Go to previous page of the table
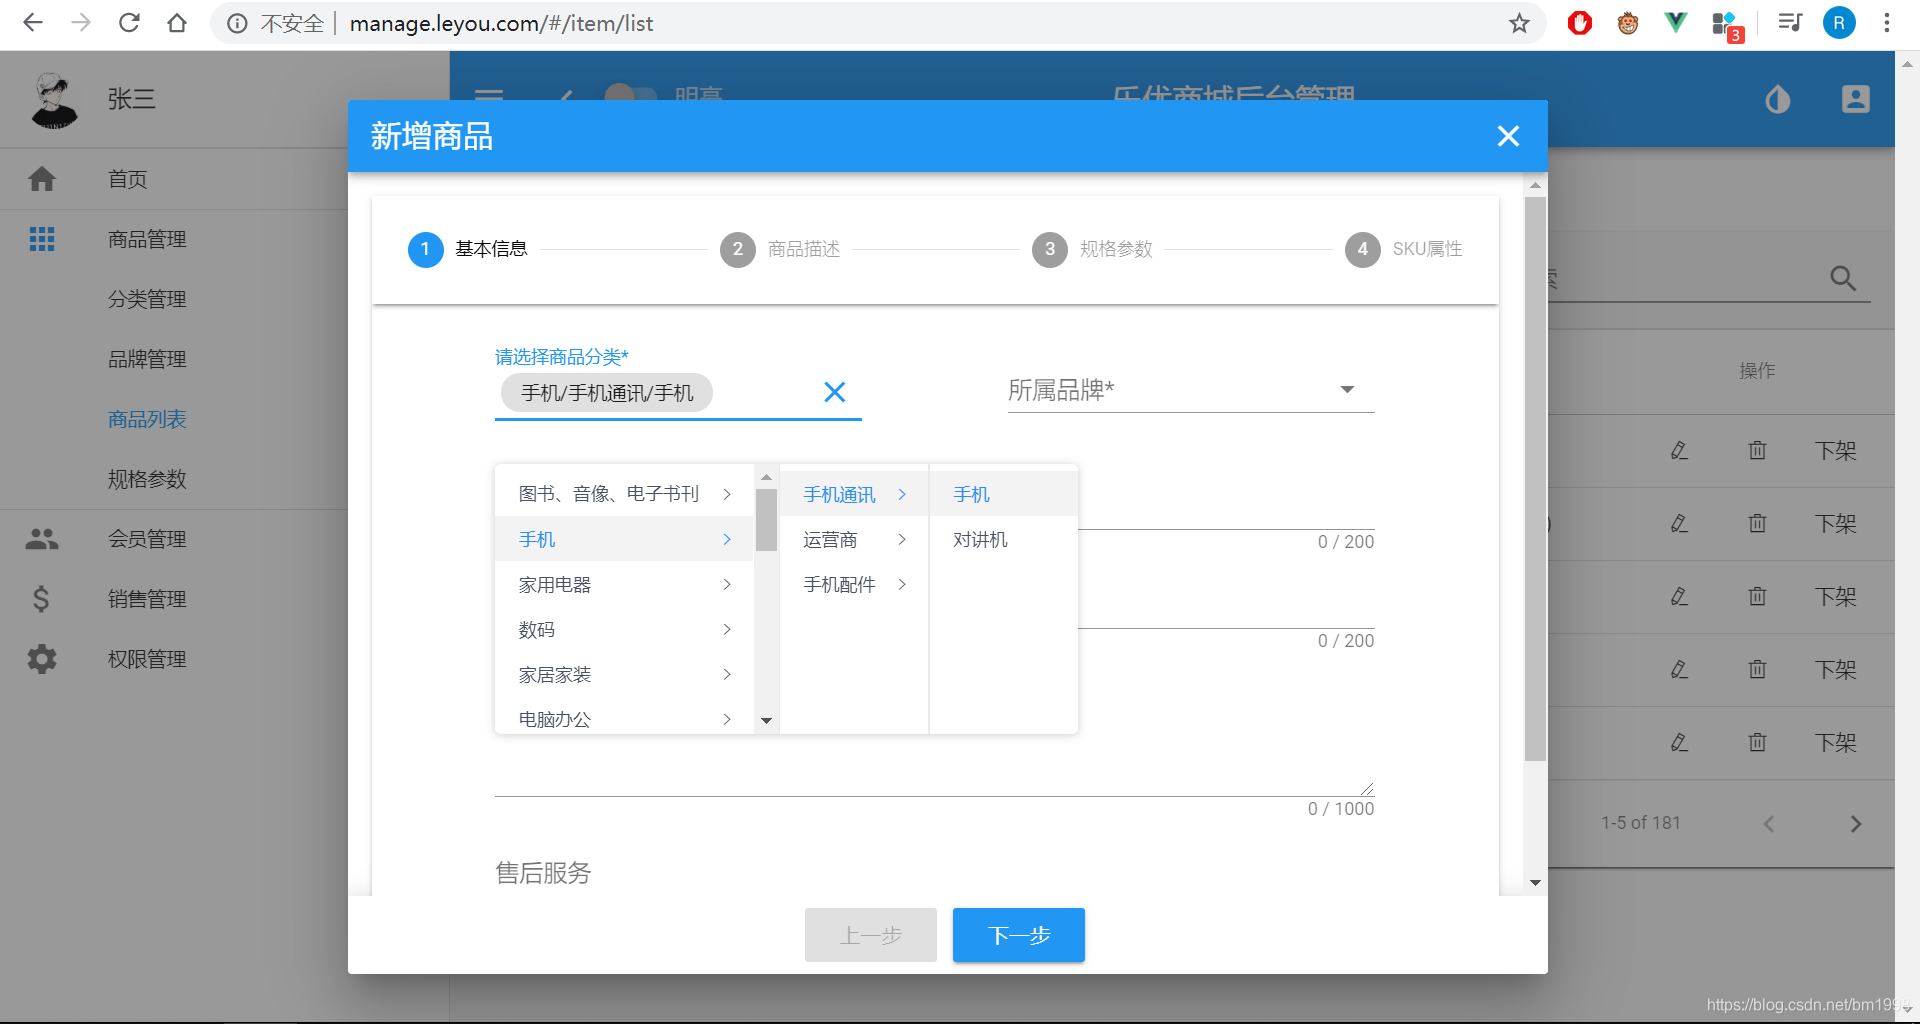This screenshot has width=1920, height=1024. coord(1769,824)
